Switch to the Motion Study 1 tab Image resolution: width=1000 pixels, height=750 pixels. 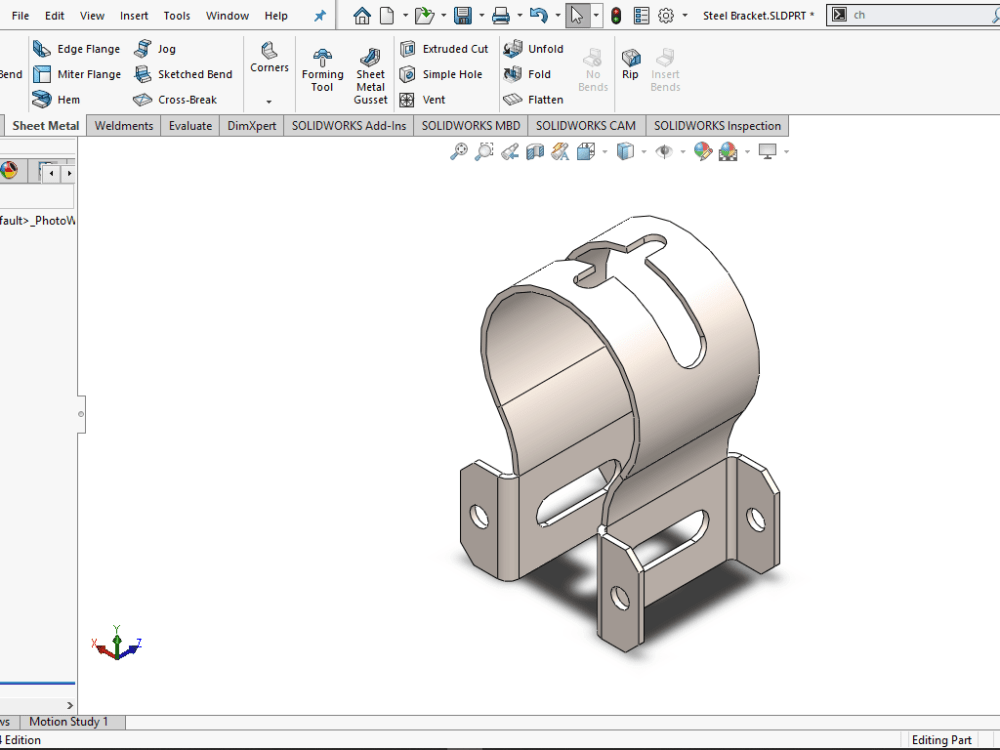coord(71,722)
